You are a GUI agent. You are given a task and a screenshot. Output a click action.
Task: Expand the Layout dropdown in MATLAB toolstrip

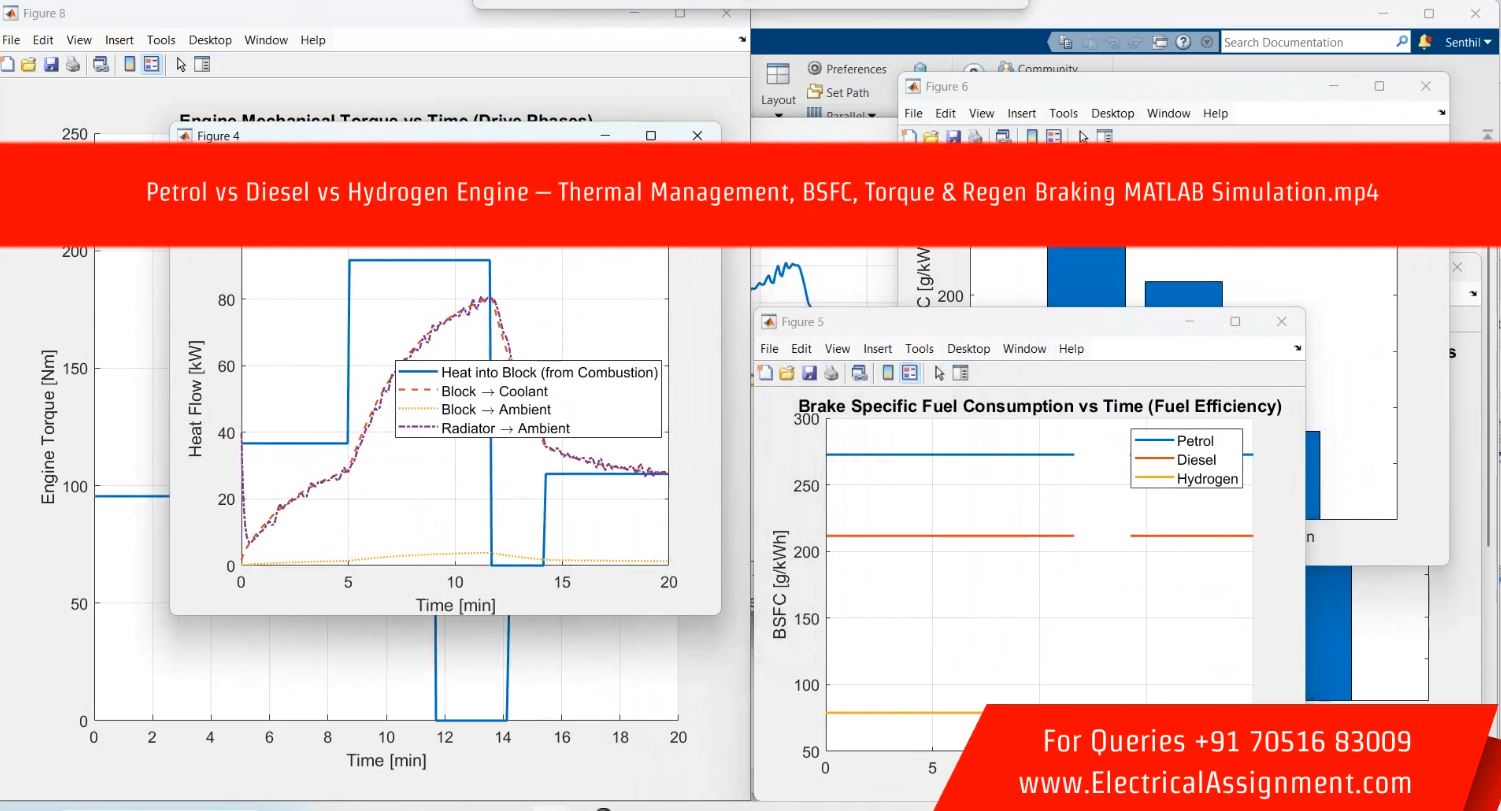pyautogui.click(x=778, y=113)
